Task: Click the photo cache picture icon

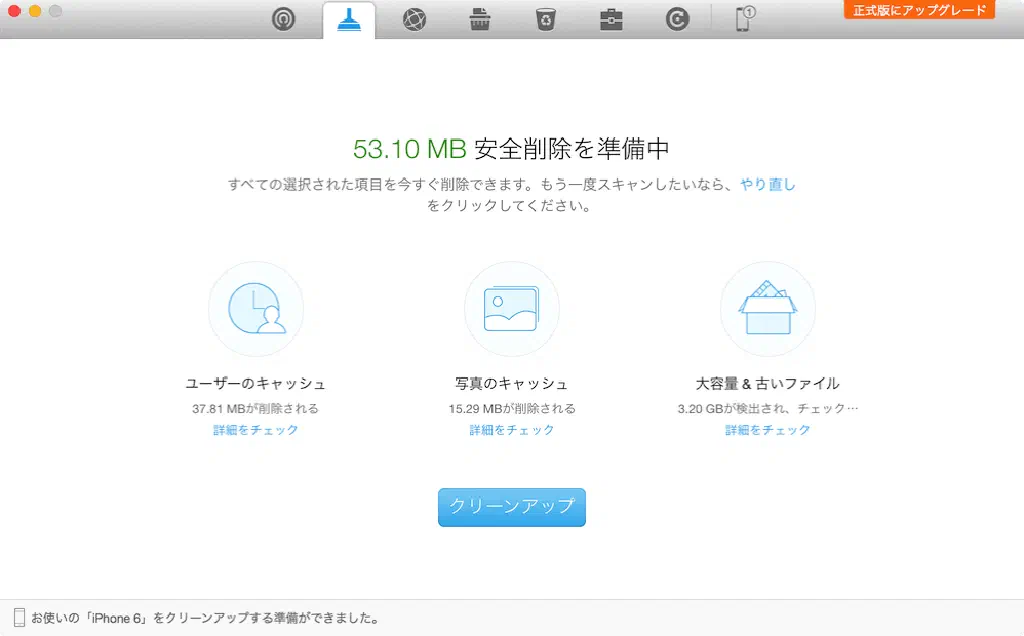Action: pos(512,309)
